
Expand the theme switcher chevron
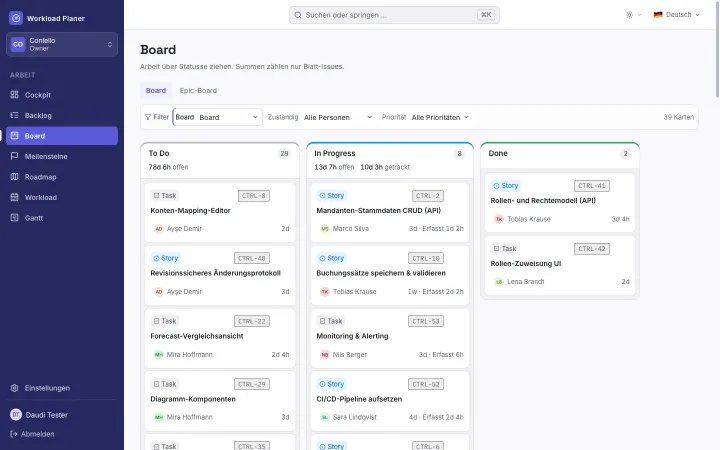tap(639, 15)
